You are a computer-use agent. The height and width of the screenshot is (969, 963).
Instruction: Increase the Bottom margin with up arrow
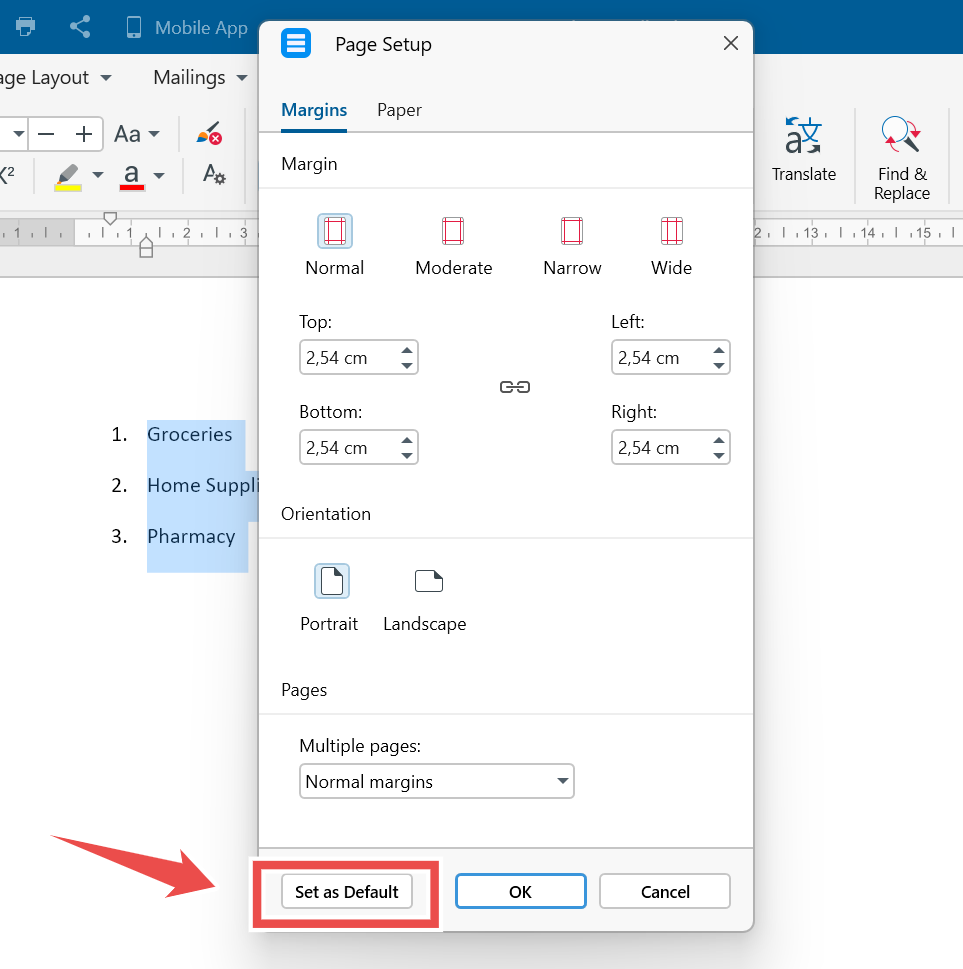407,440
